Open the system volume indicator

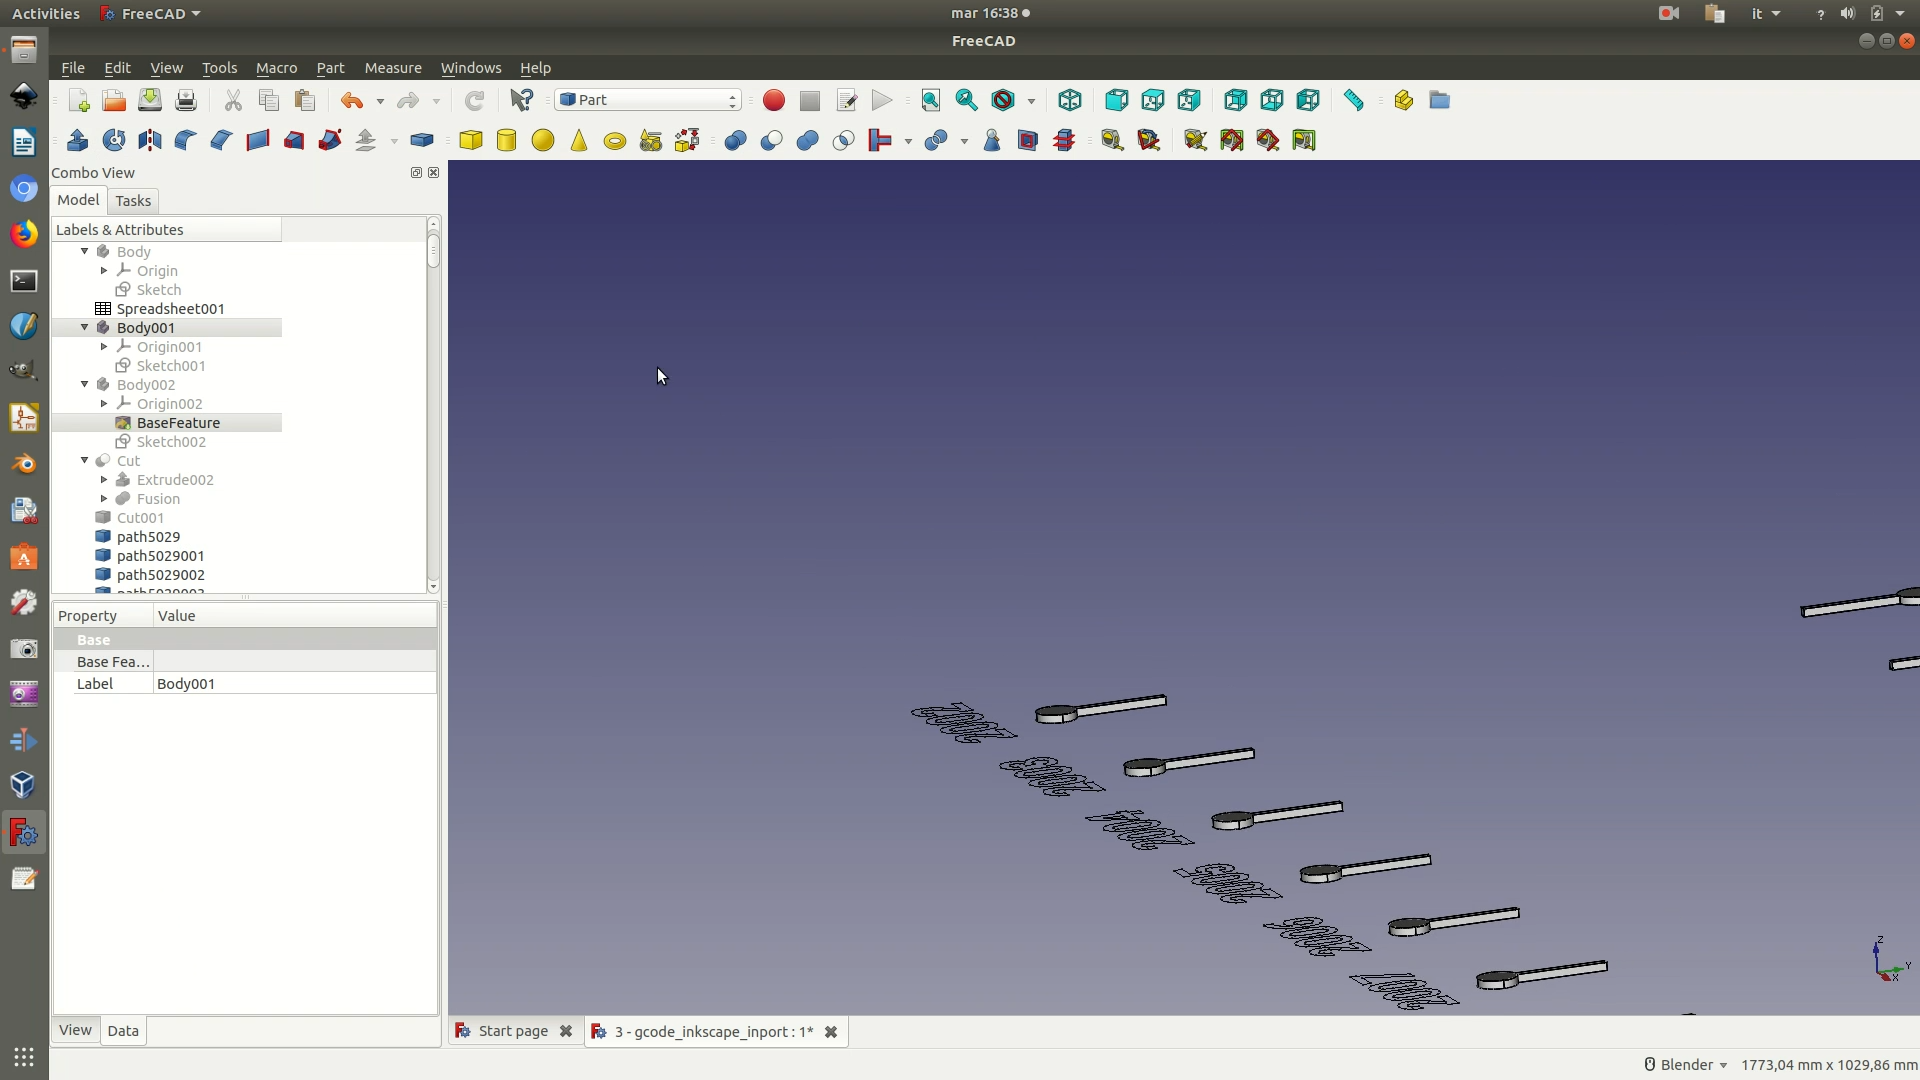(x=1847, y=13)
